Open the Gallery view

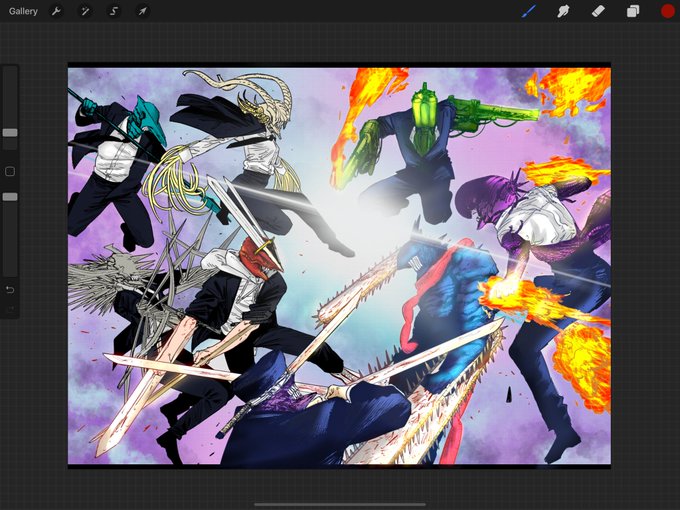click(x=23, y=11)
